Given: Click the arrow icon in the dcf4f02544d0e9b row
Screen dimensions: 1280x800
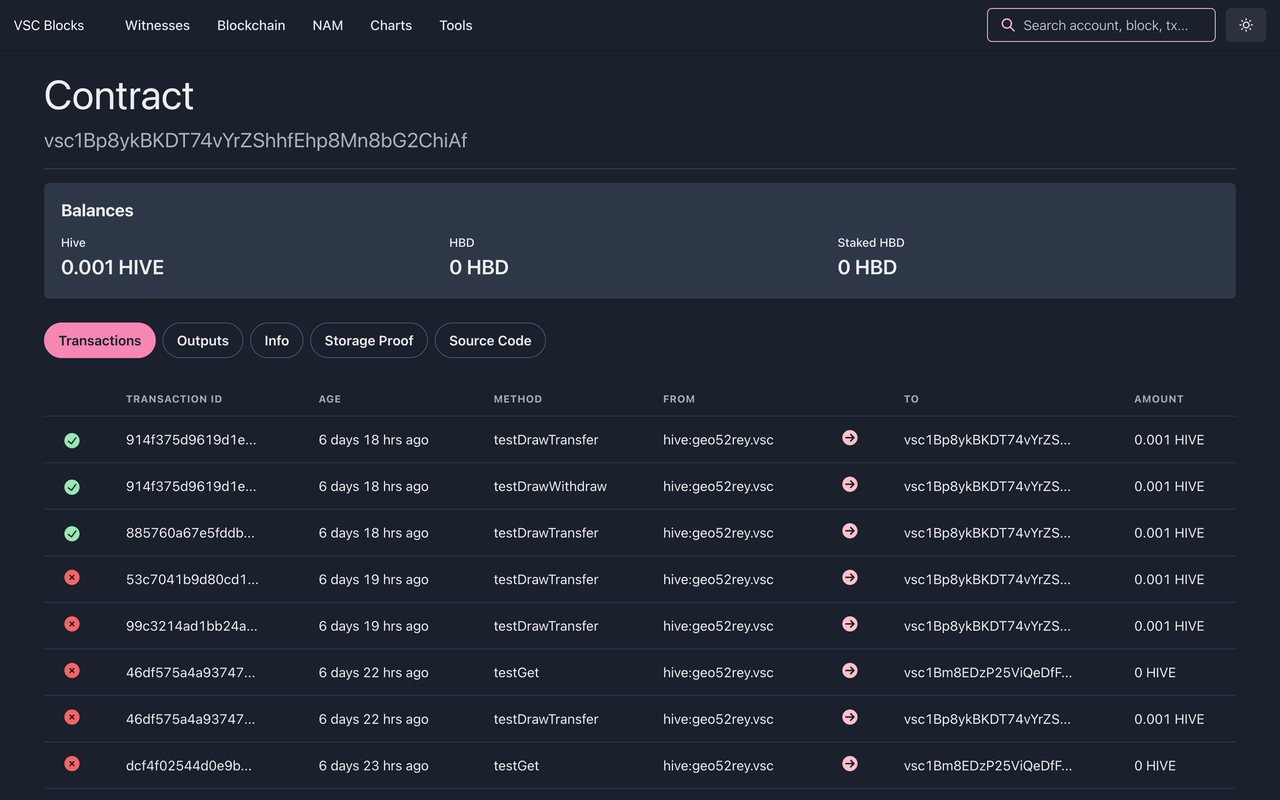Looking at the screenshot, I should click(x=850, y=764).
